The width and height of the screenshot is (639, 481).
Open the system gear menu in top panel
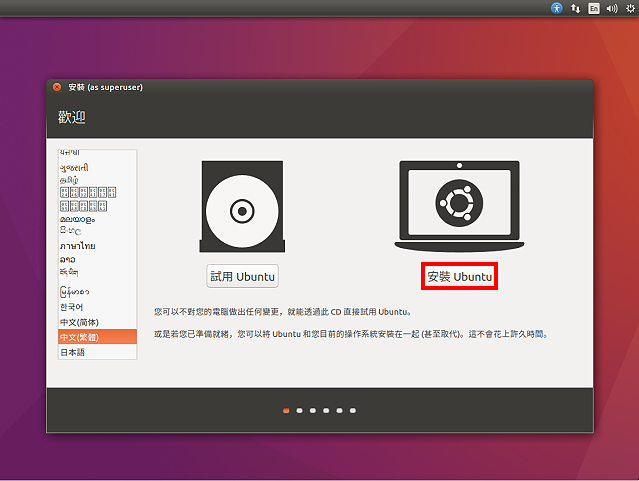(x=630, y=8)
